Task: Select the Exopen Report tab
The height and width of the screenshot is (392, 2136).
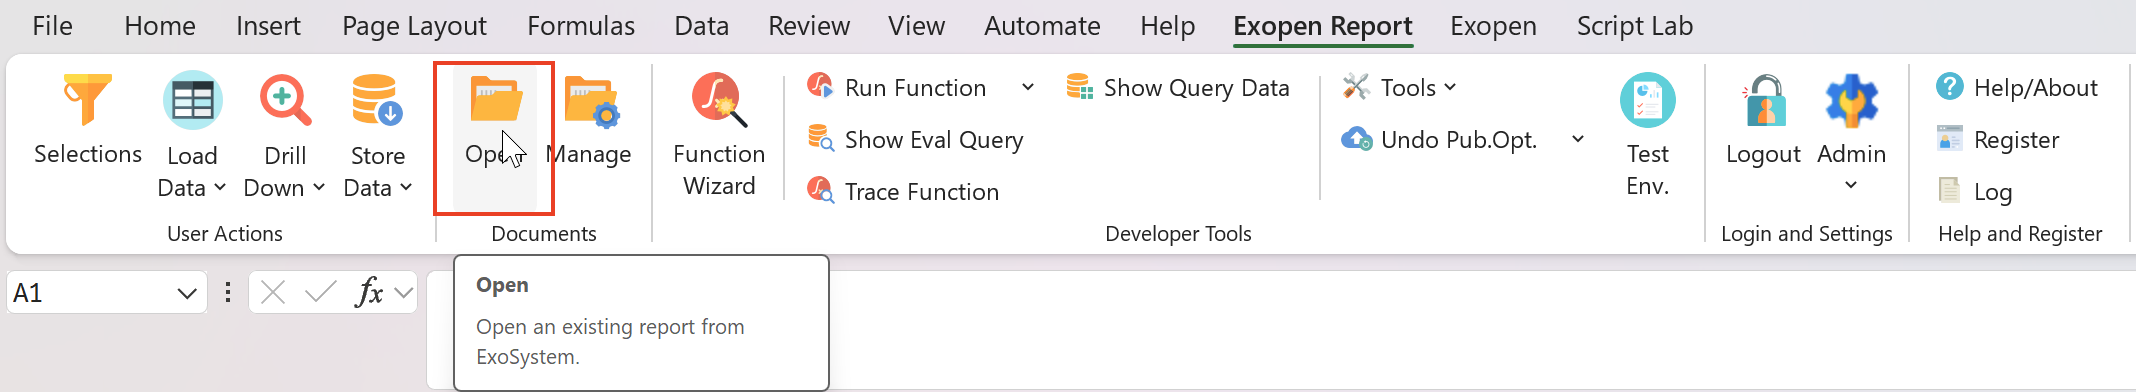Action: coord(1323,26)
